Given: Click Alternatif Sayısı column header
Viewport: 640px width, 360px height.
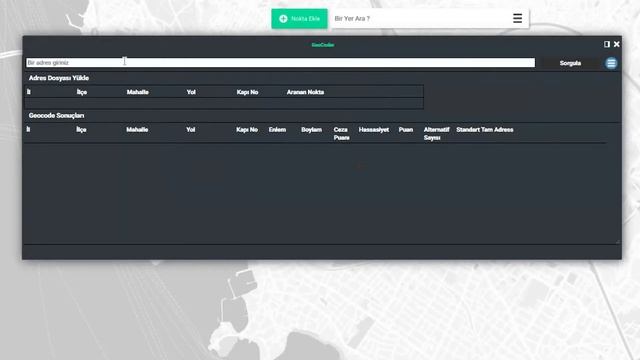Looking at the screenshot, I should (436, 133).
